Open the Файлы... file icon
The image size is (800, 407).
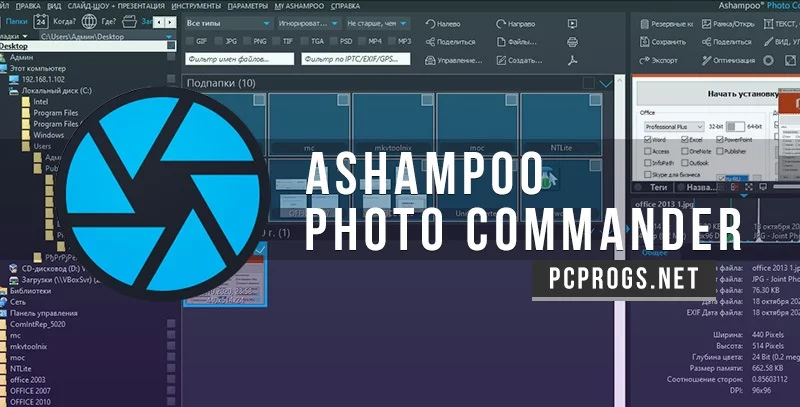(501, 42)
